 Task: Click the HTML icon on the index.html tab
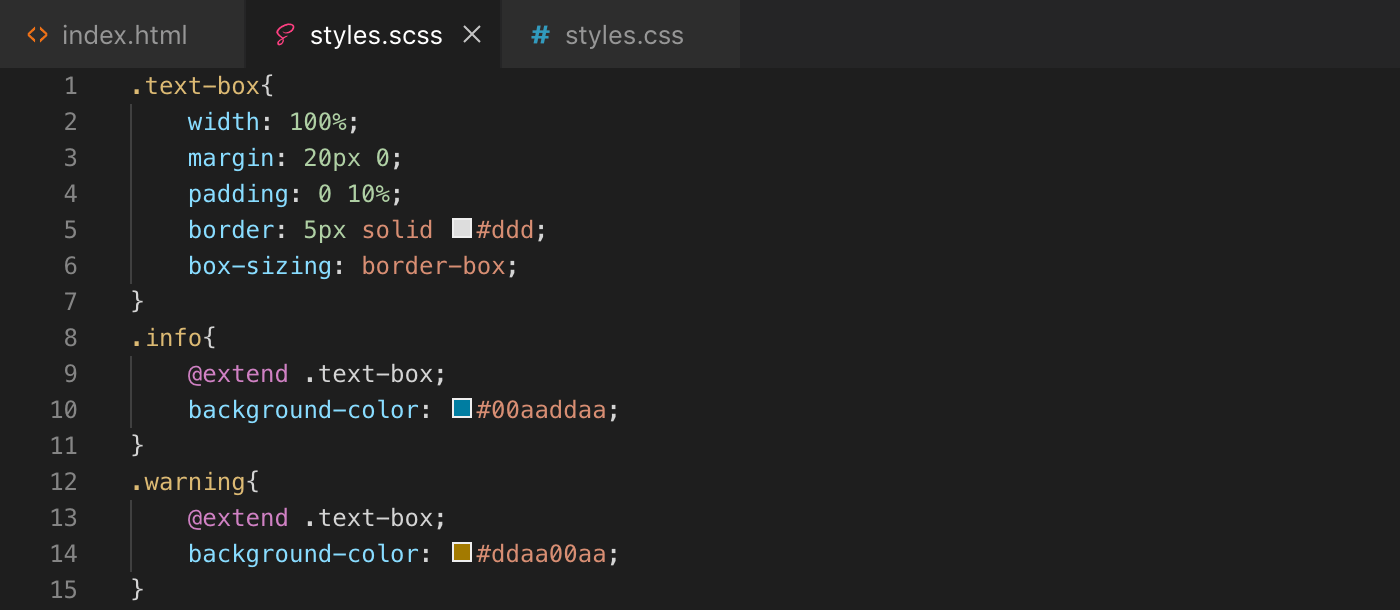click(38, 34)
